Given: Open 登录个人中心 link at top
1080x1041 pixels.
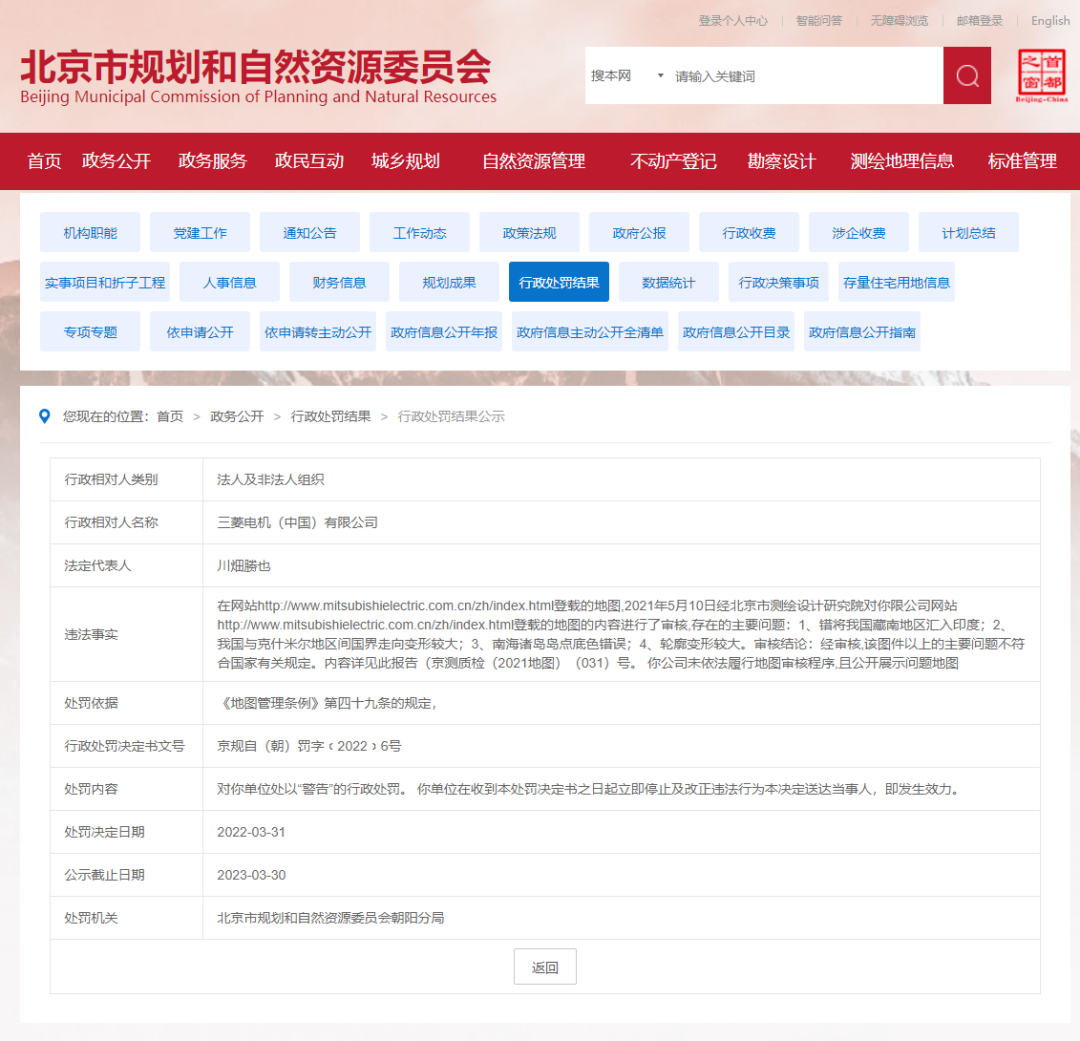Looking at the screenshot, I should point(733,21).
